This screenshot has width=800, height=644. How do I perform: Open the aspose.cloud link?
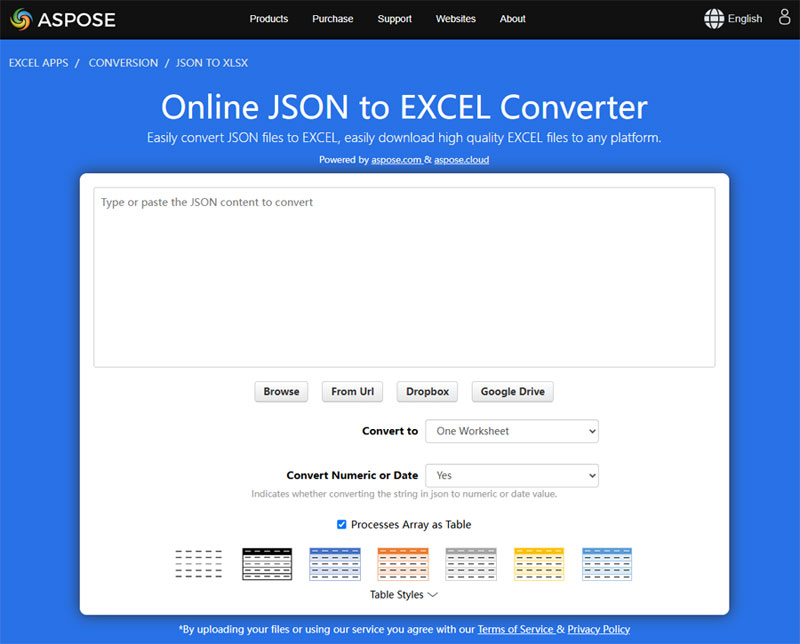[461, 160]
